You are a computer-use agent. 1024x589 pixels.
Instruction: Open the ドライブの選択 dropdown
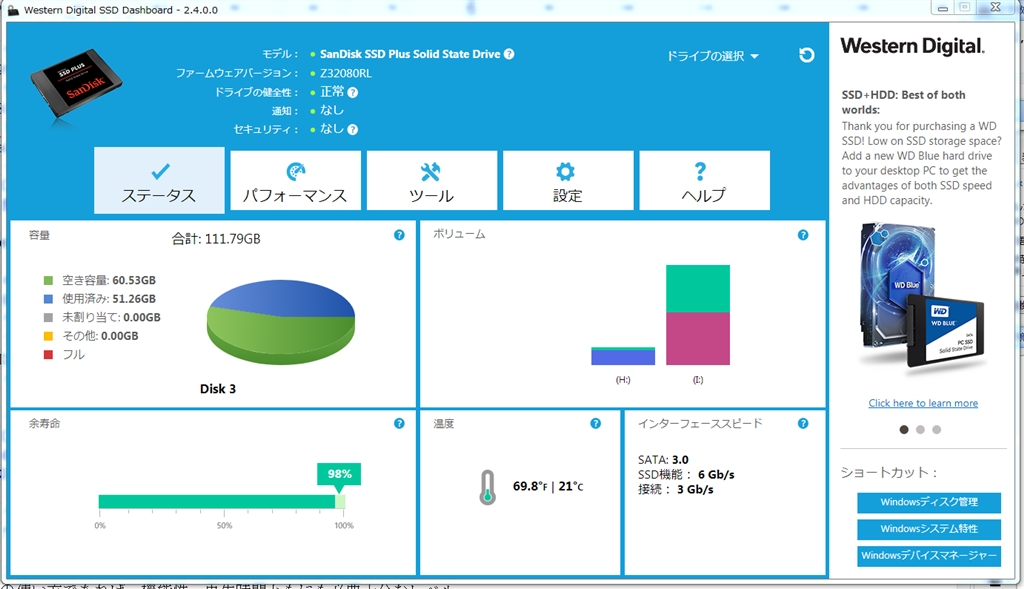(x=712, y=56)
